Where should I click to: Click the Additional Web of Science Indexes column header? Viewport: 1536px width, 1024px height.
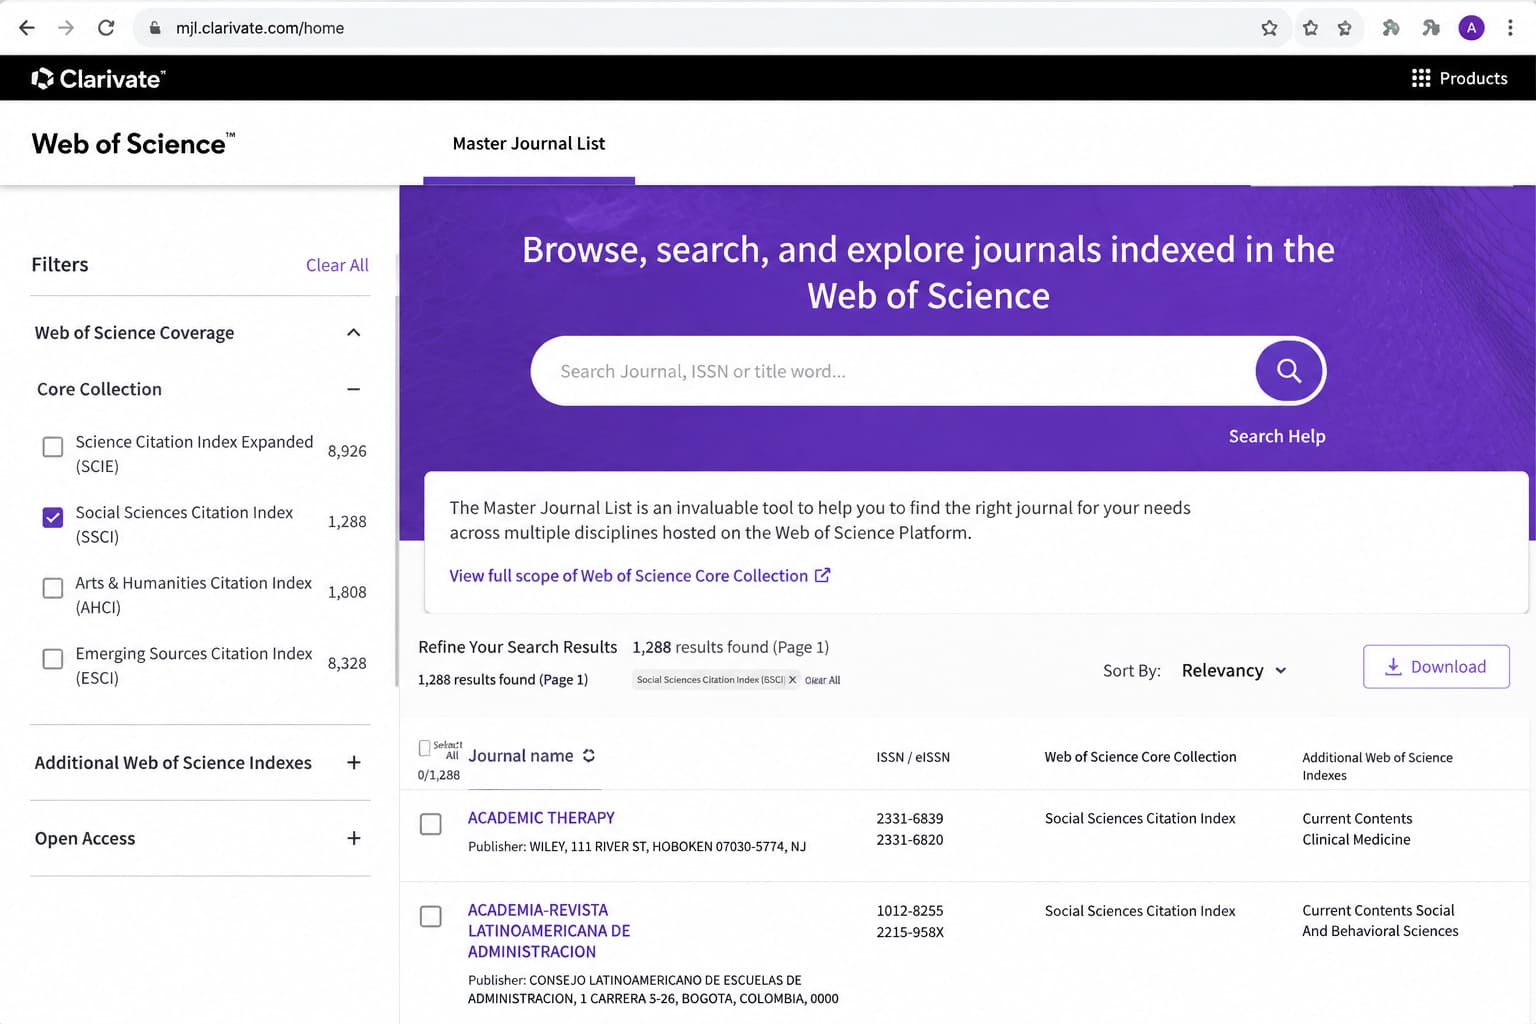pos(1377,766)
